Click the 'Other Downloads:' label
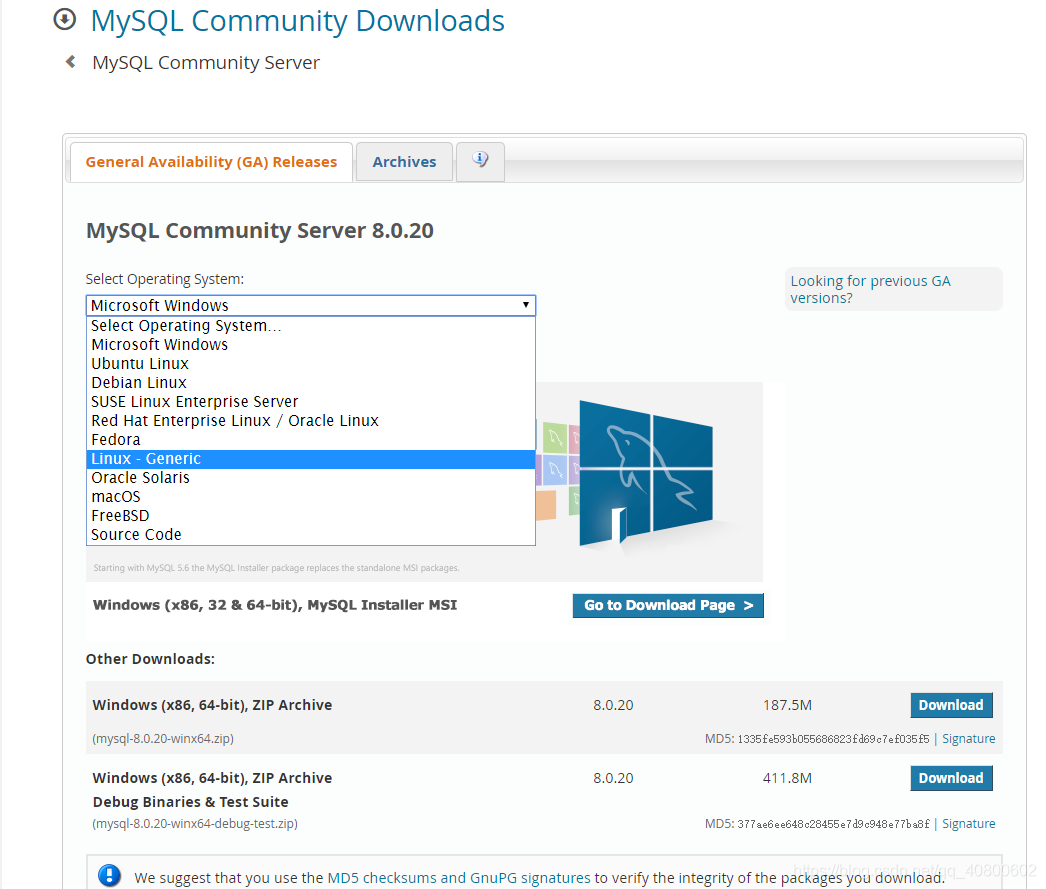The height and width of the screenshot is (889, 1046). (150, 659)
